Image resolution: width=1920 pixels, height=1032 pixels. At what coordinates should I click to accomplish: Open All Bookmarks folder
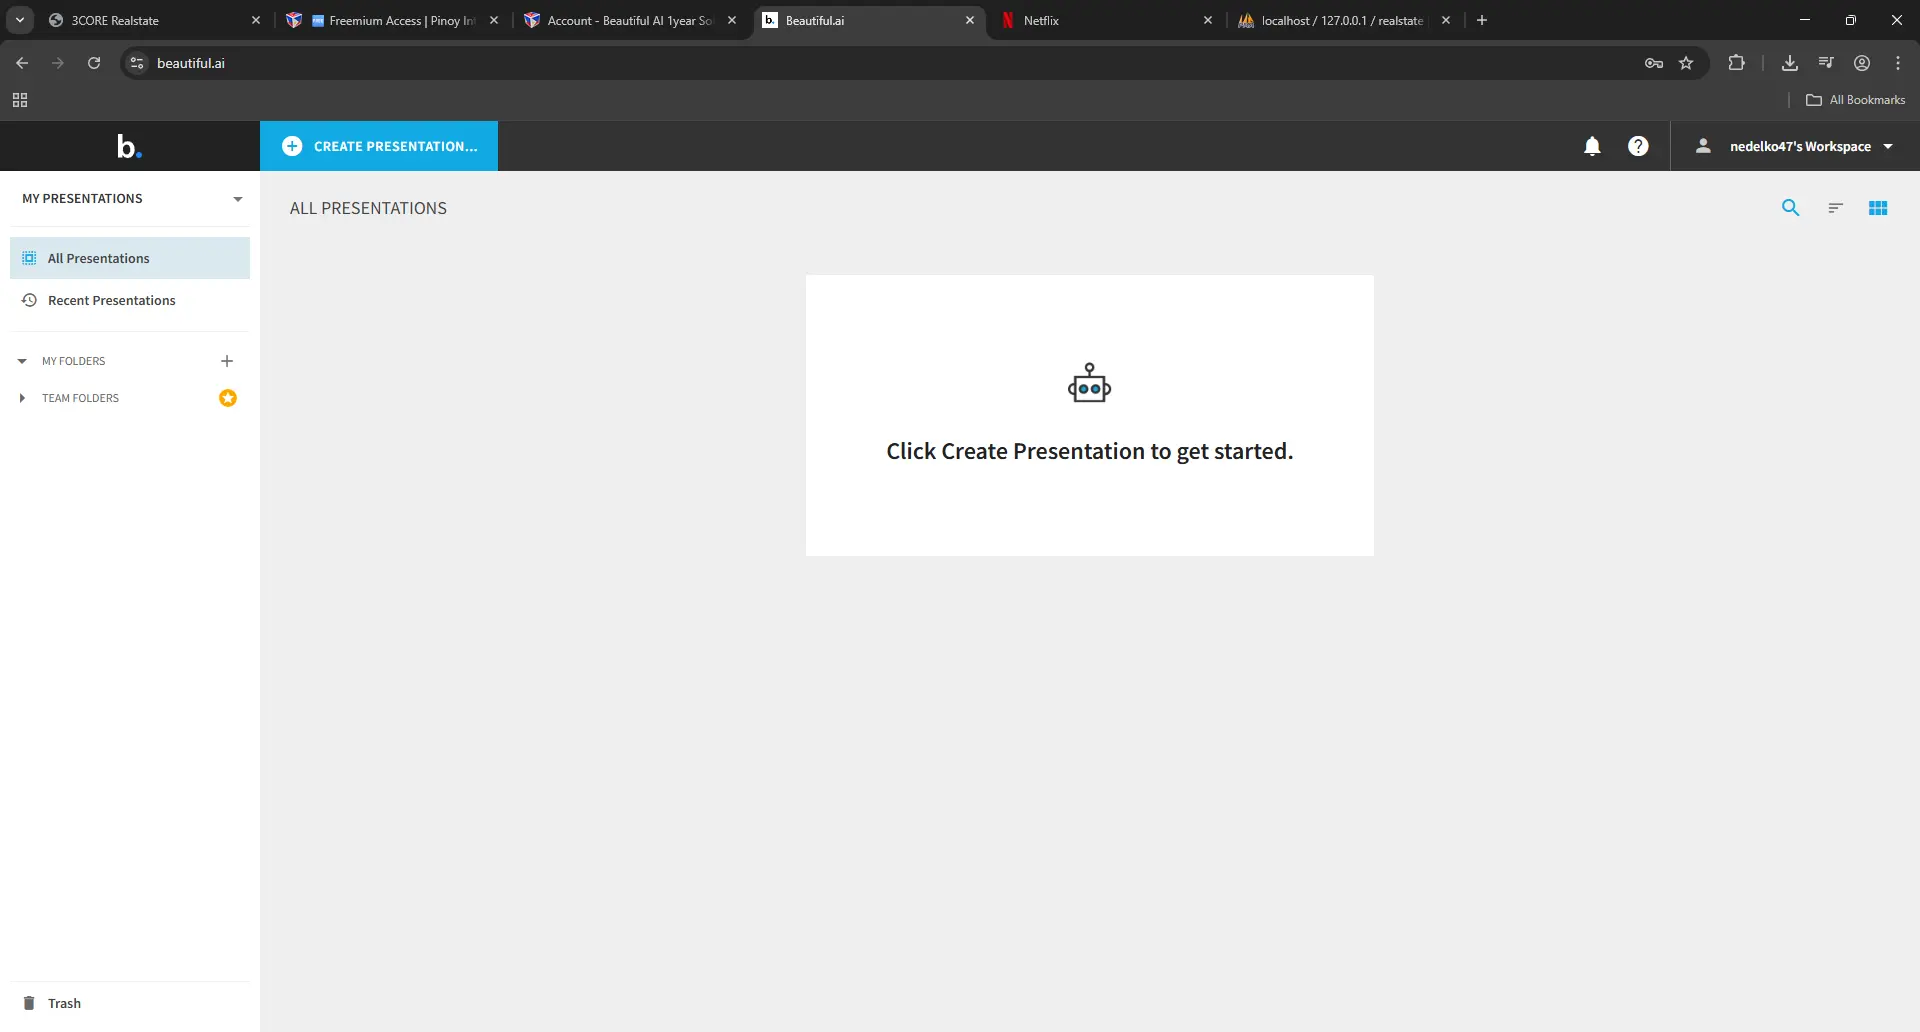1855,100
